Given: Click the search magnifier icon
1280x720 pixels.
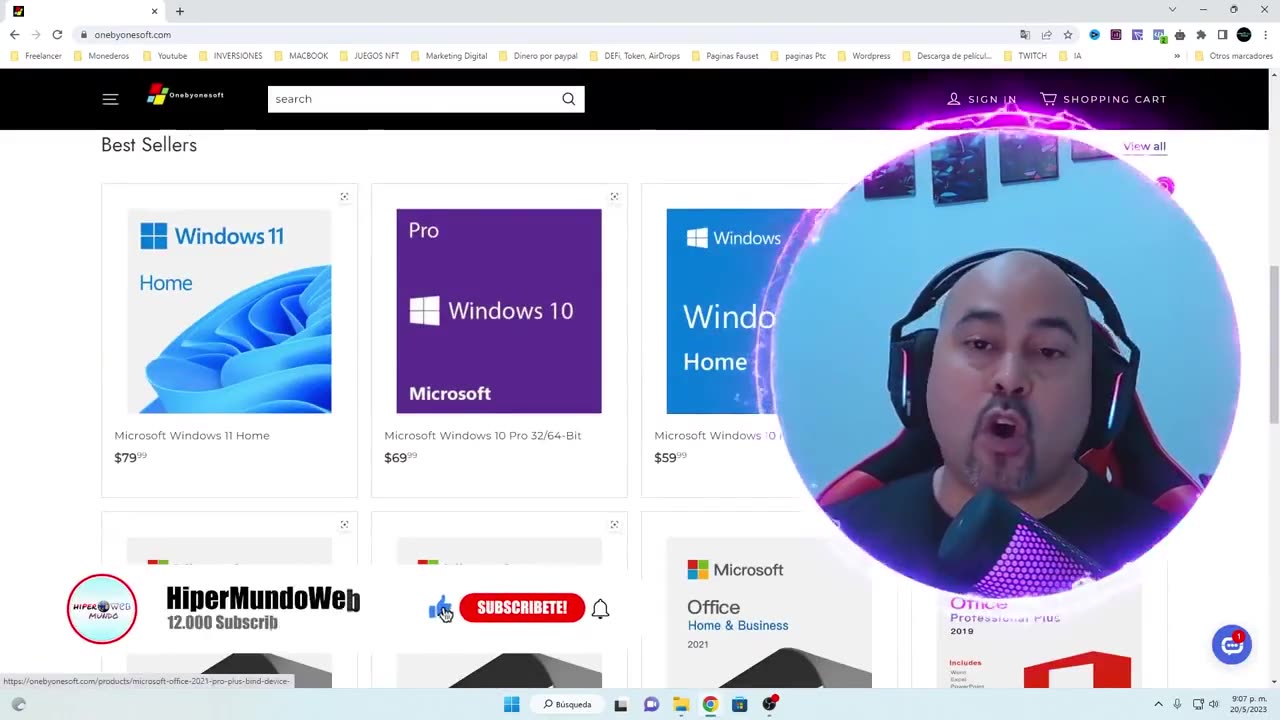Looking at the screenshot, I should [568, 99].
